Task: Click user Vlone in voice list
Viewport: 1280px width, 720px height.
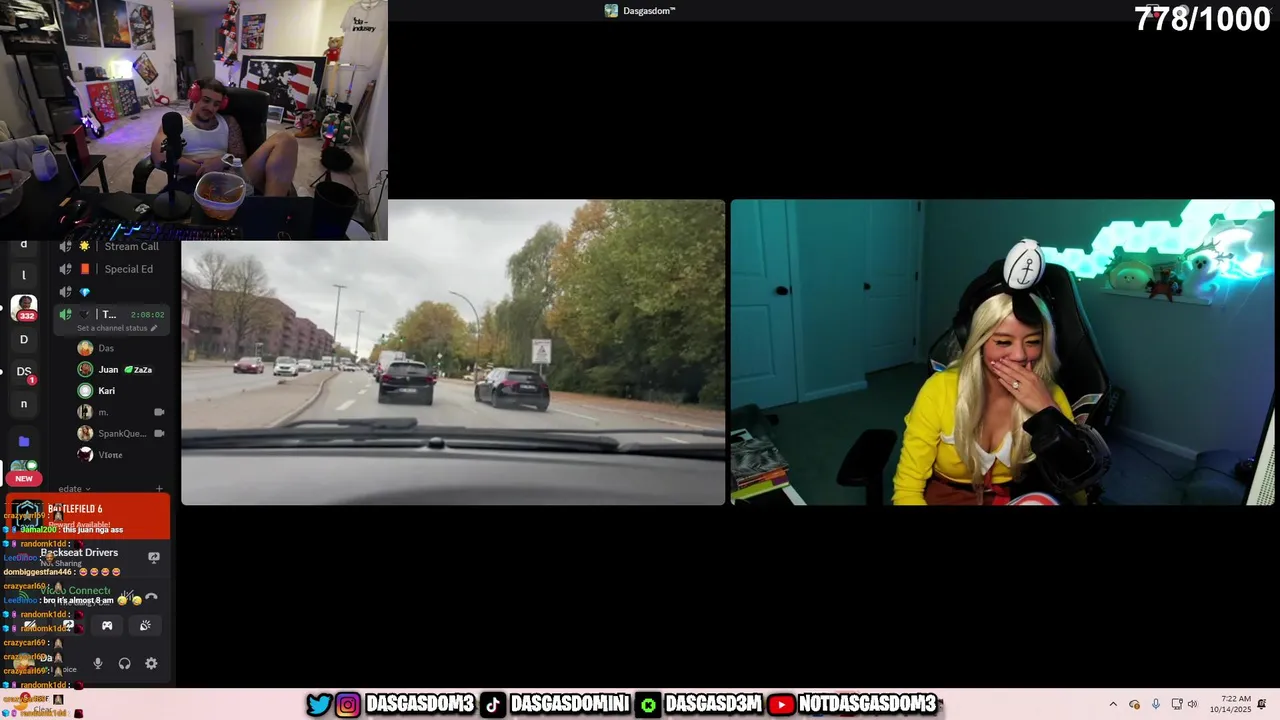Action: click(110, 454)
